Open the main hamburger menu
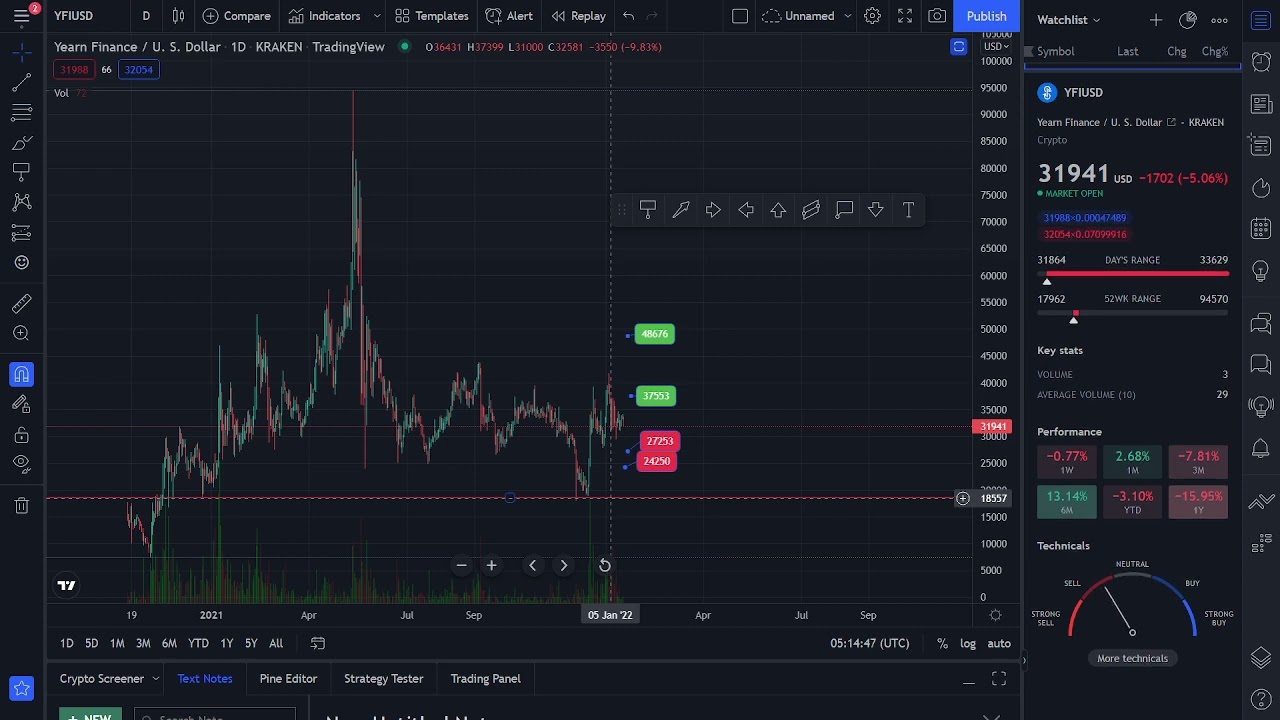 pyautogui.click(x=21, y=16)
